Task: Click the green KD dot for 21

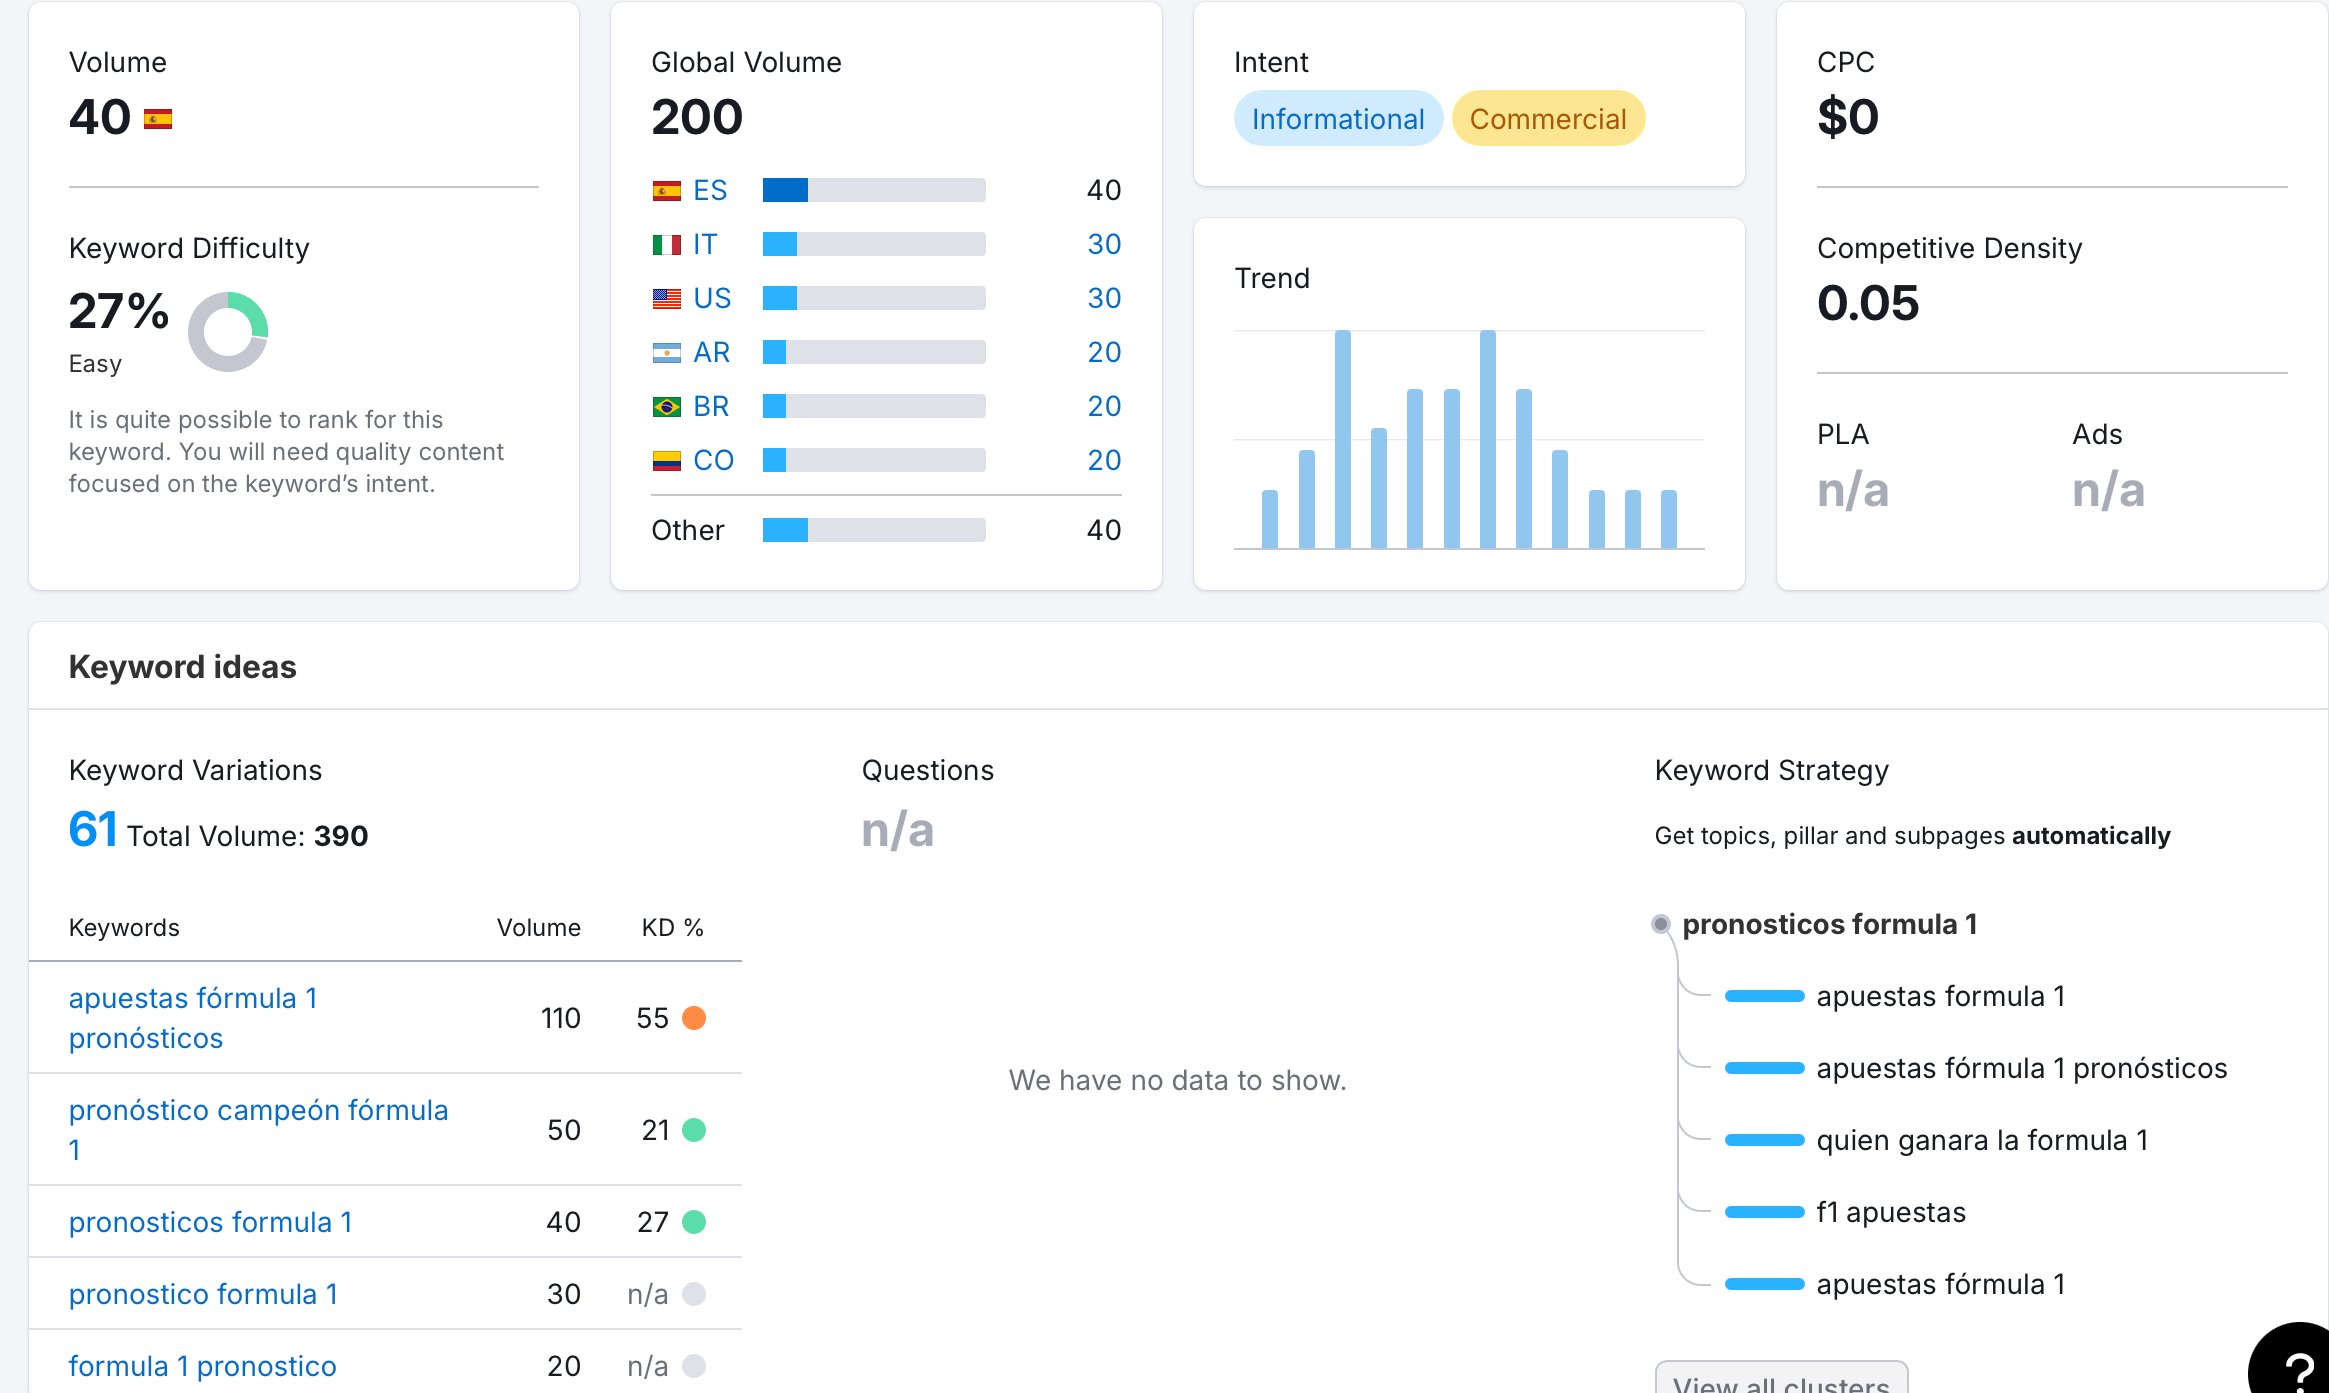Action: click(x=694, y=1130)
